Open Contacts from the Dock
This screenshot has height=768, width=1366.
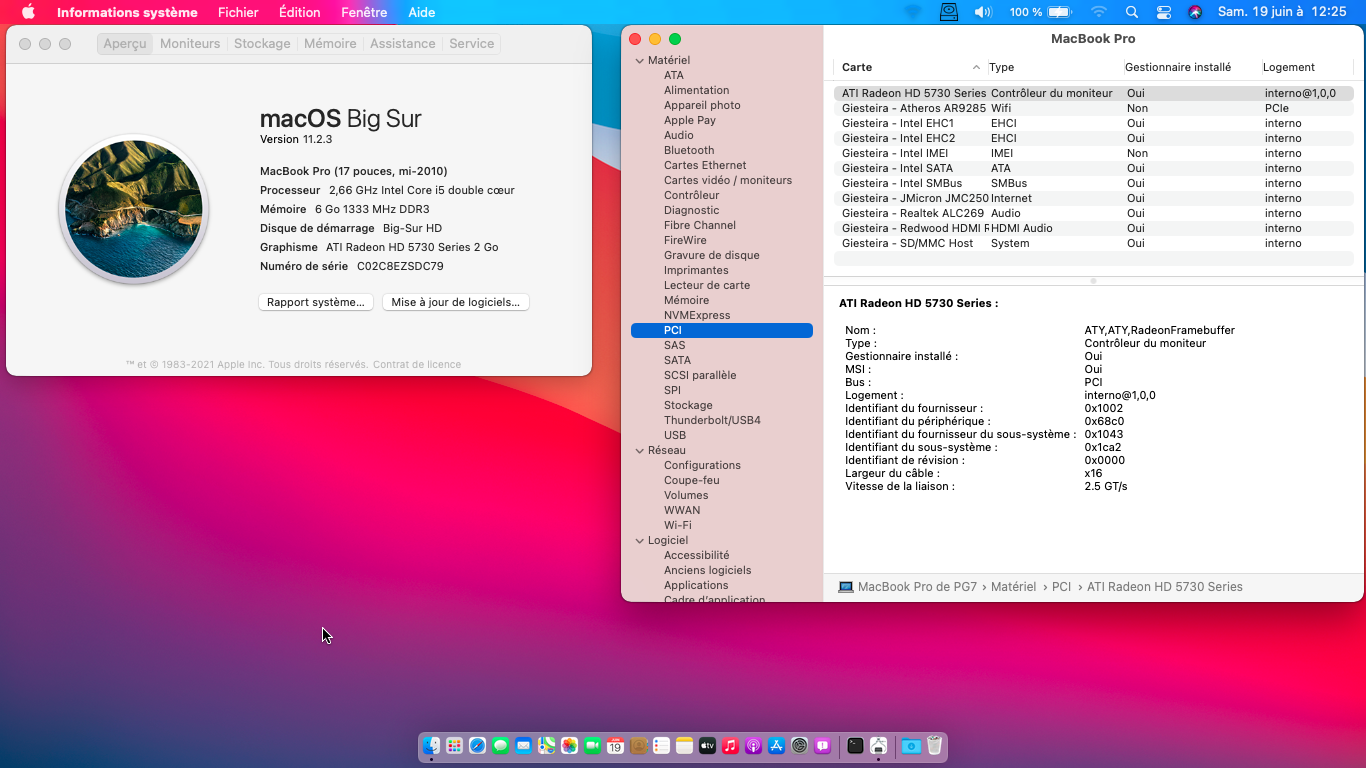click(638, 745)
